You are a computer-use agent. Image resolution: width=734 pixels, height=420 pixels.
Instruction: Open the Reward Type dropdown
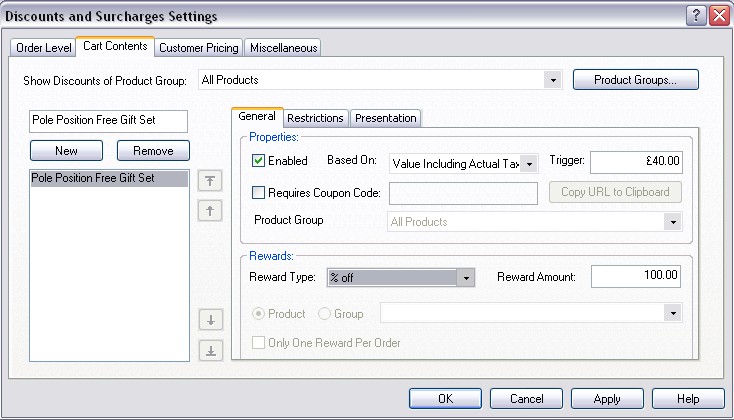[464, 278]
